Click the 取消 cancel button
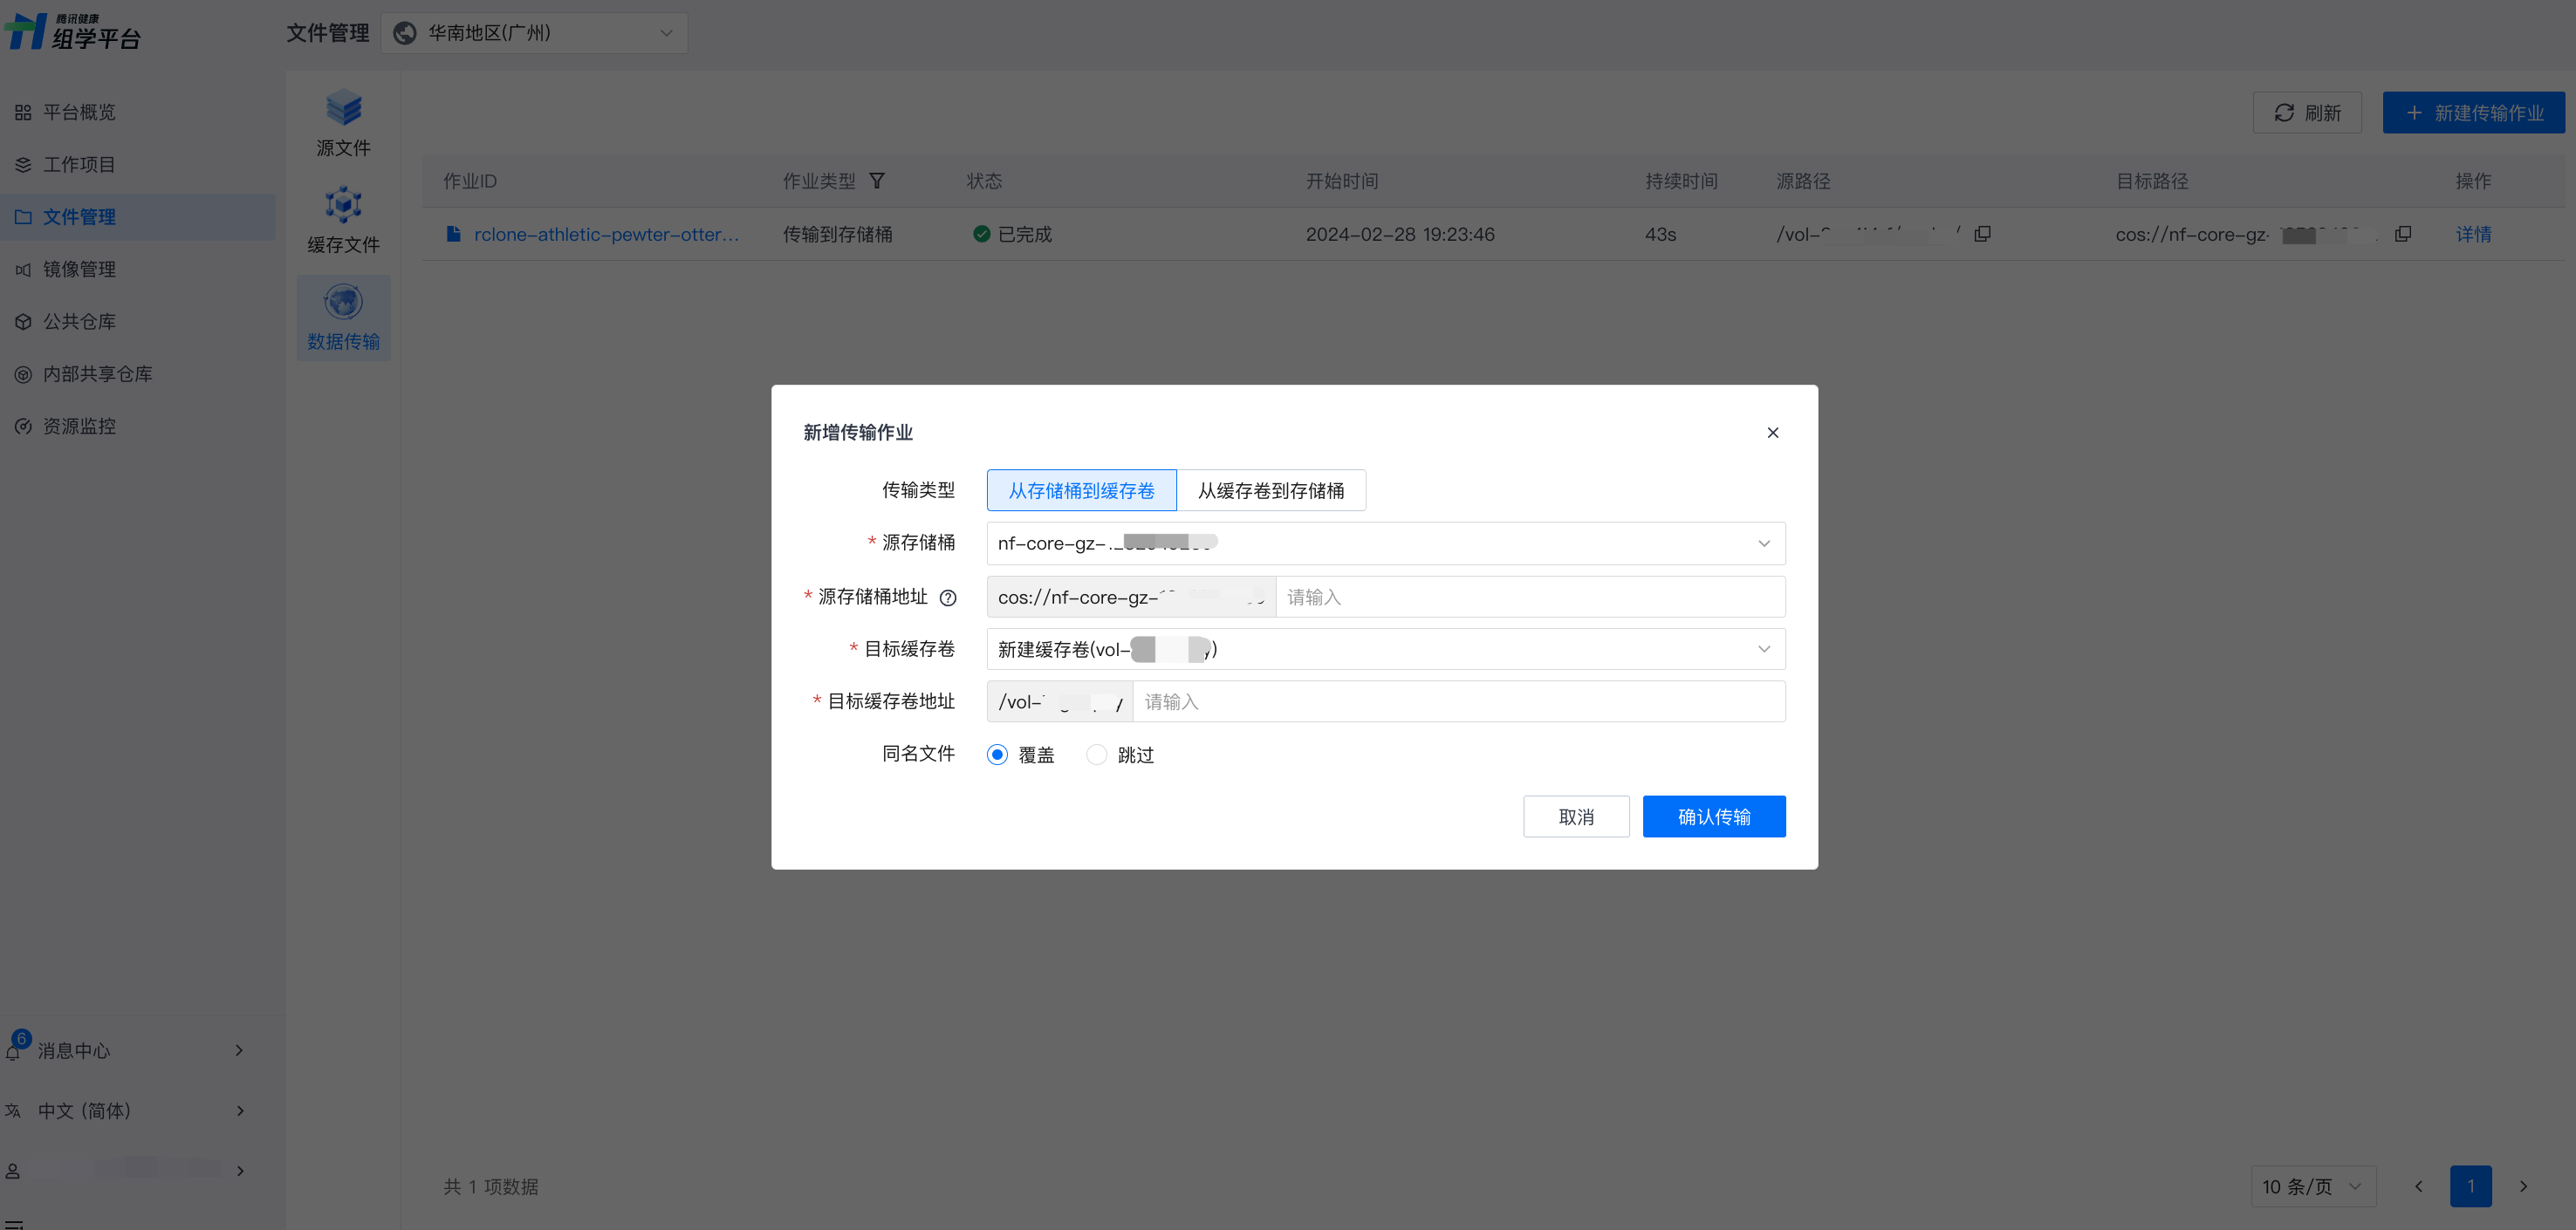This screenshot has height=1230, width=2576. coord(1575,817)
